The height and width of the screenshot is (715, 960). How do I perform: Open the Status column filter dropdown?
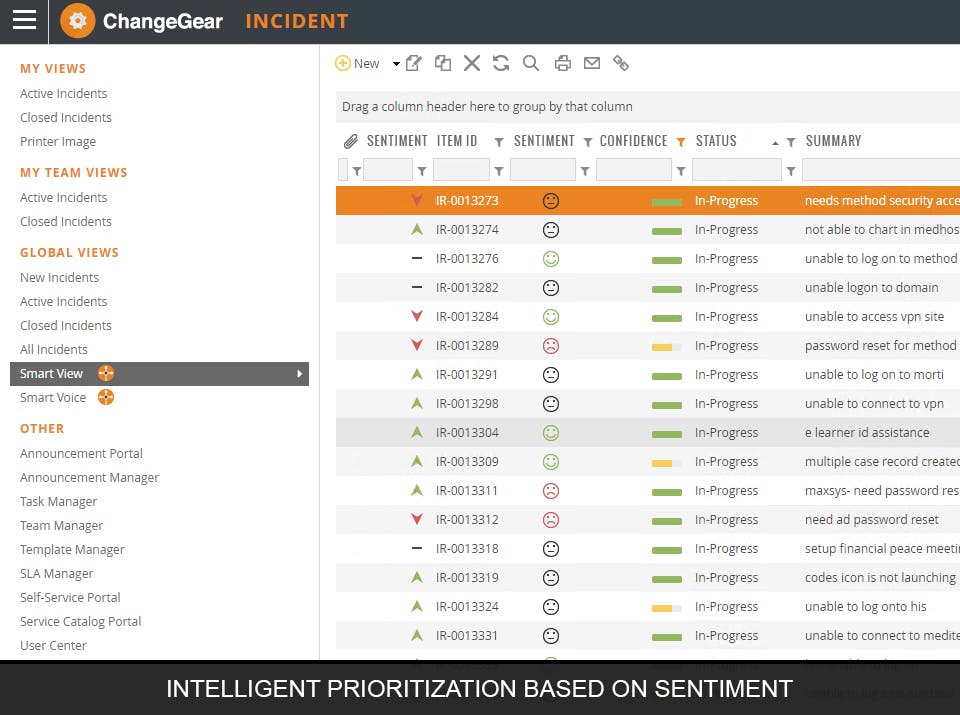pos(792,141)
